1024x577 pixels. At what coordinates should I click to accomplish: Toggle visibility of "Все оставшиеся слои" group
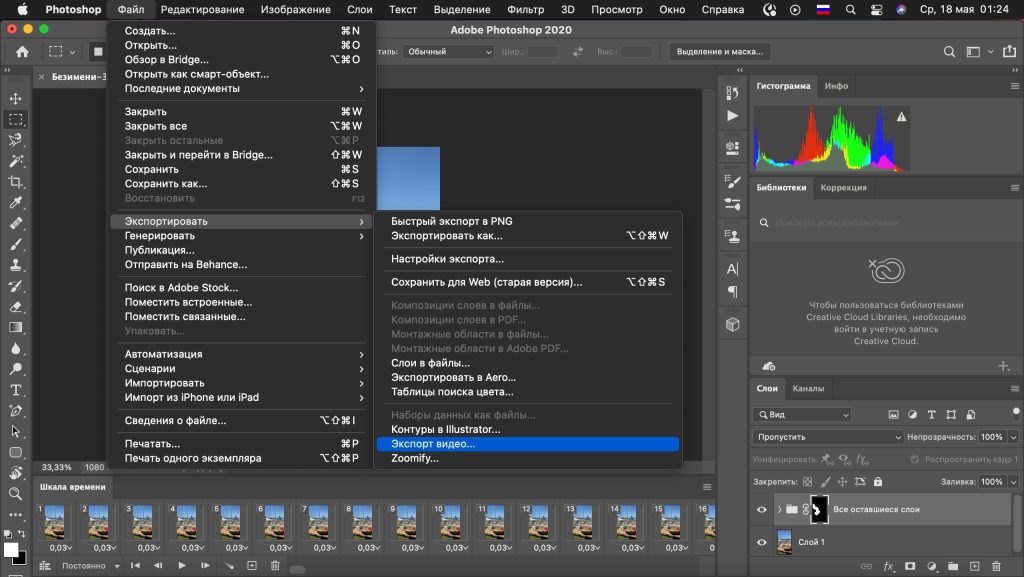pos(762,509)
